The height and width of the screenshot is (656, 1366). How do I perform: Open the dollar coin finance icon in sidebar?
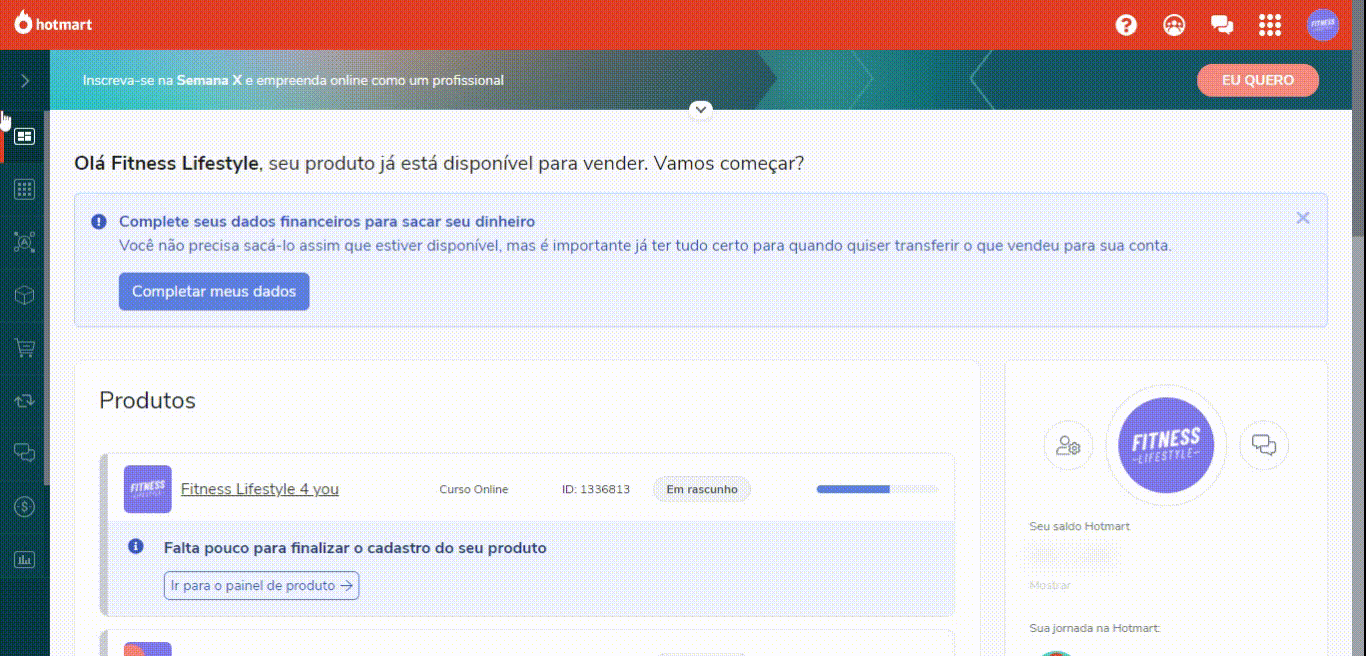pos(25,507)
